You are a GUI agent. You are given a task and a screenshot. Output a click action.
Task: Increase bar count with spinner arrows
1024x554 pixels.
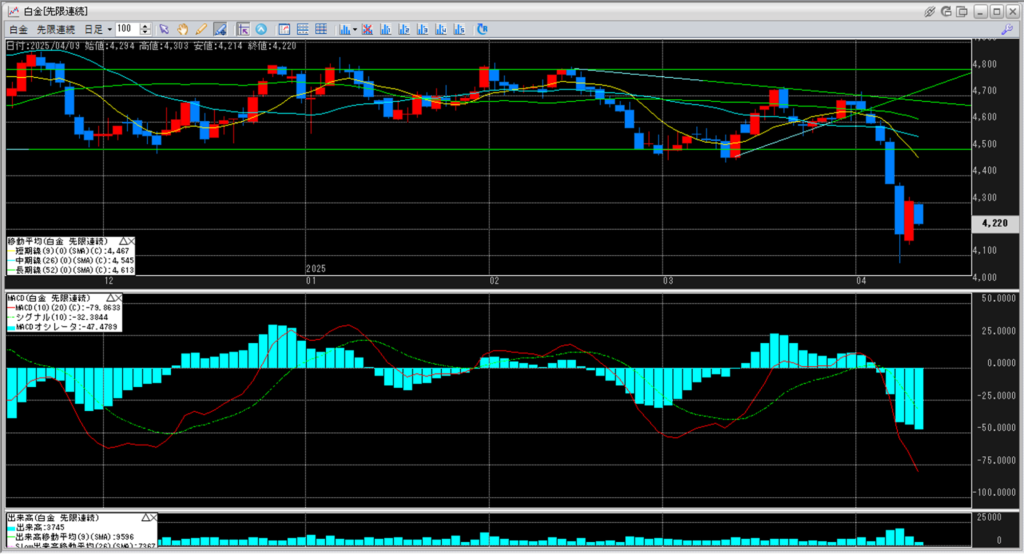146,26
